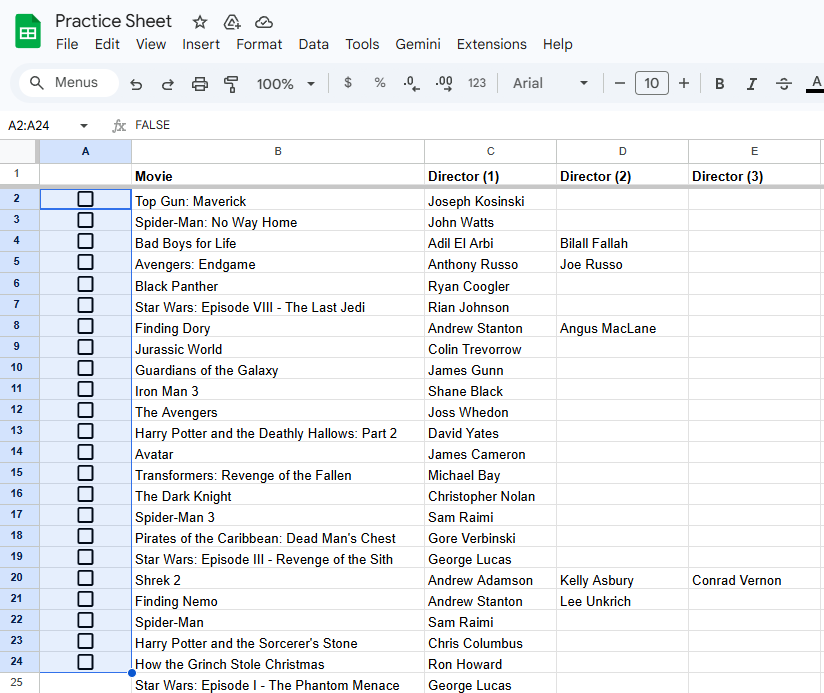Select row 25 header

click(19, 682)
